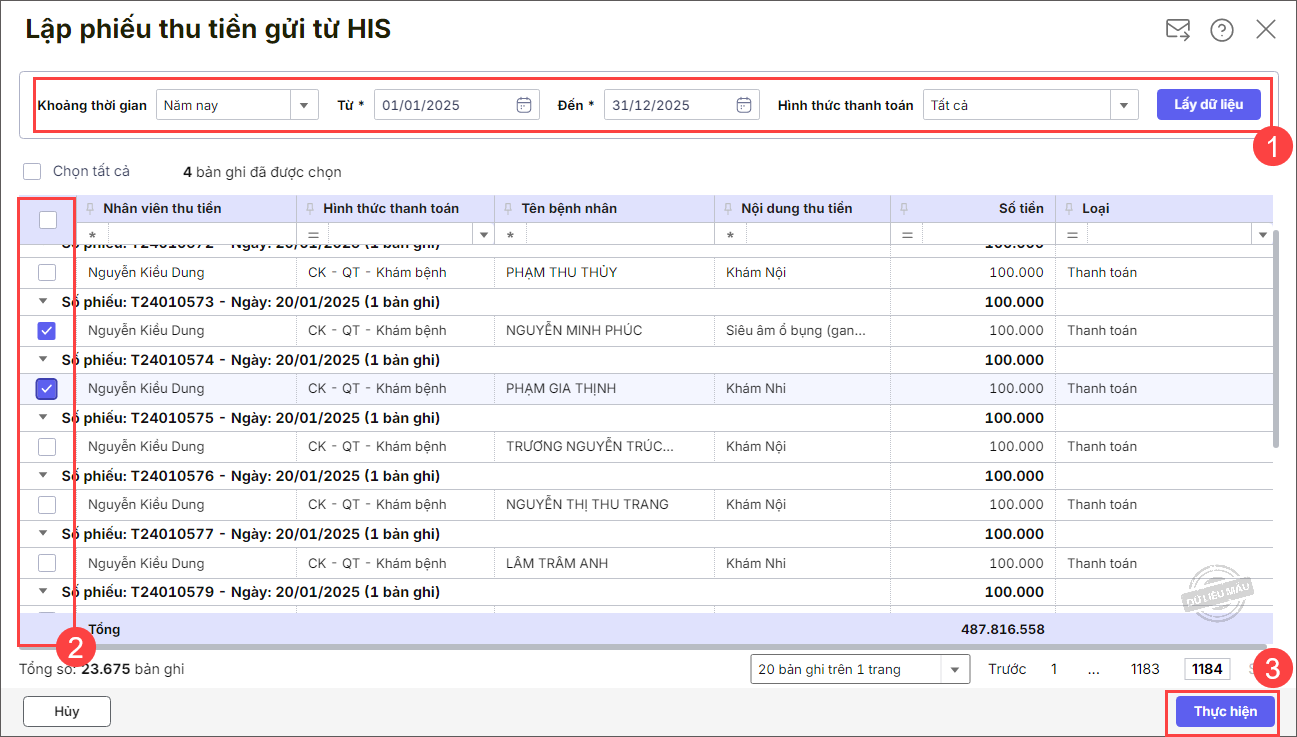Click the Lấy dữ liệu button

pyautogui.click(x=1208, y=104)
